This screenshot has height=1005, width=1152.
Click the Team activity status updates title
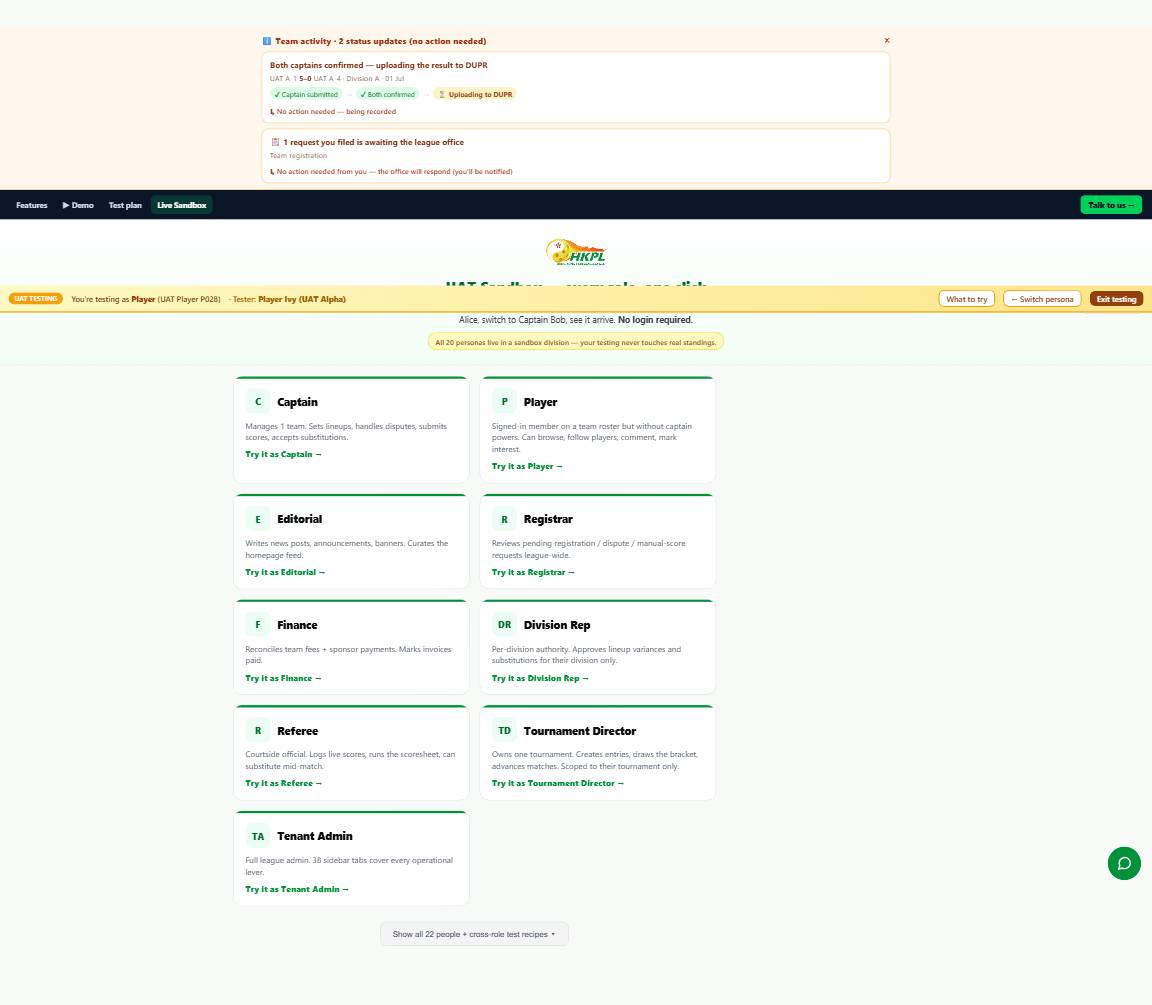pos(381,41)
